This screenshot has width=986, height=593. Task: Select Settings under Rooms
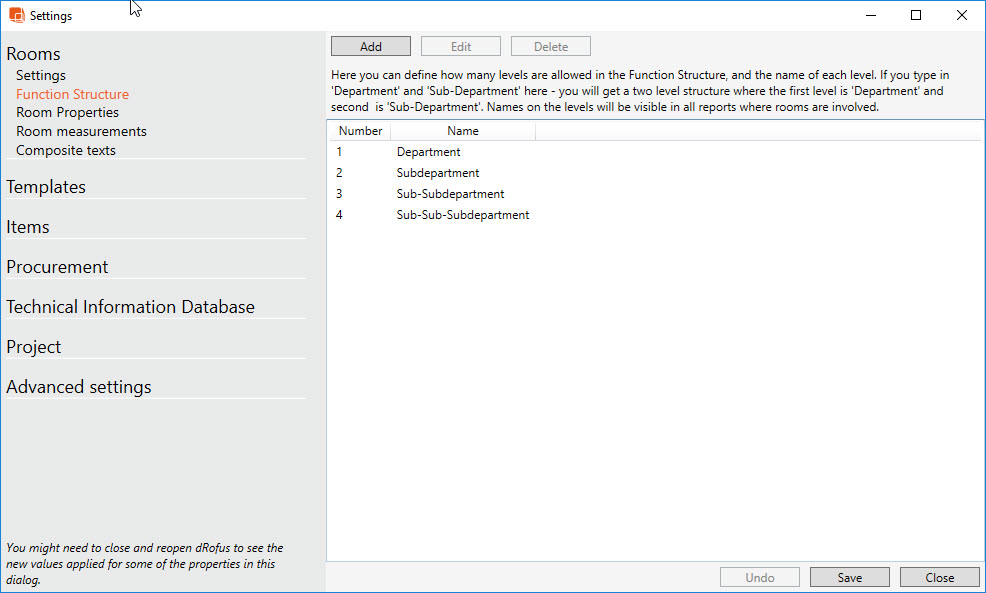pyautogui.click(x=41, y=75)
